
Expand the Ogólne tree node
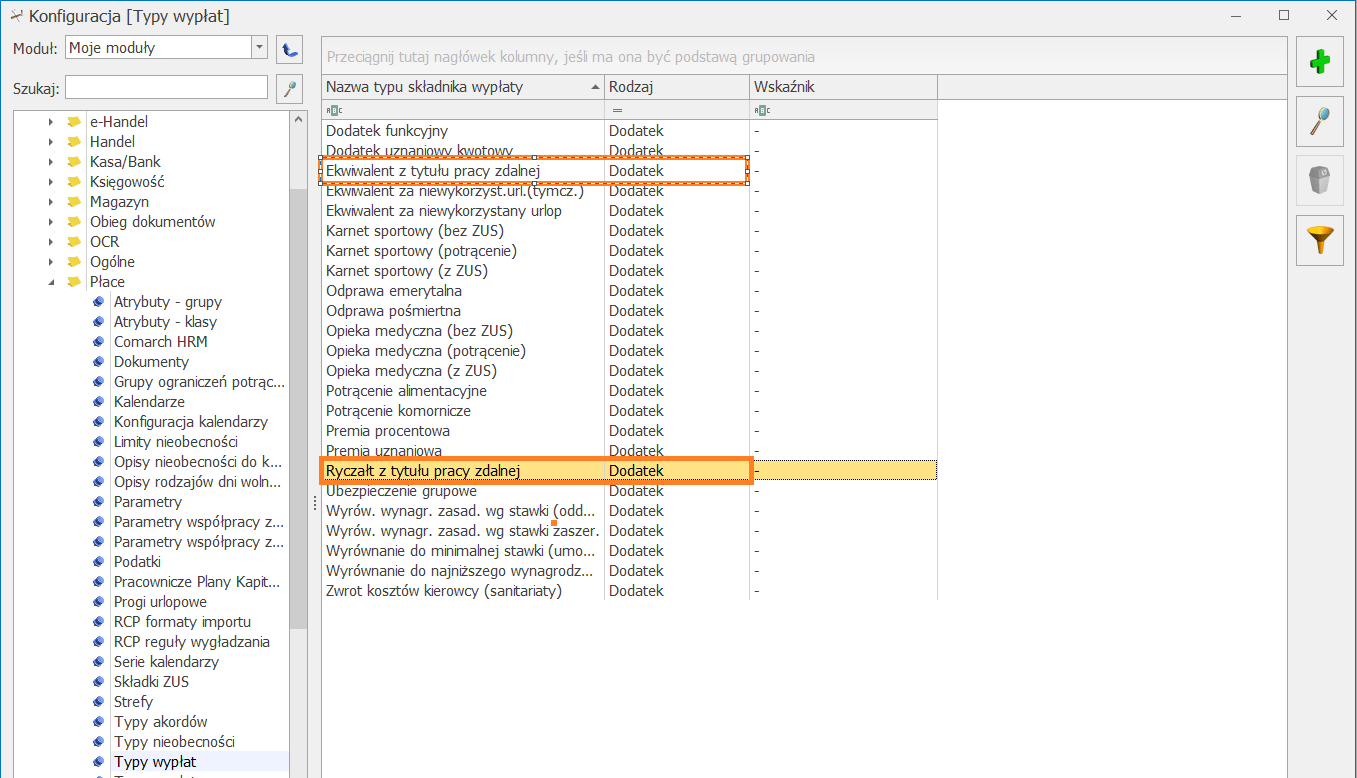[x=50, y=262]
